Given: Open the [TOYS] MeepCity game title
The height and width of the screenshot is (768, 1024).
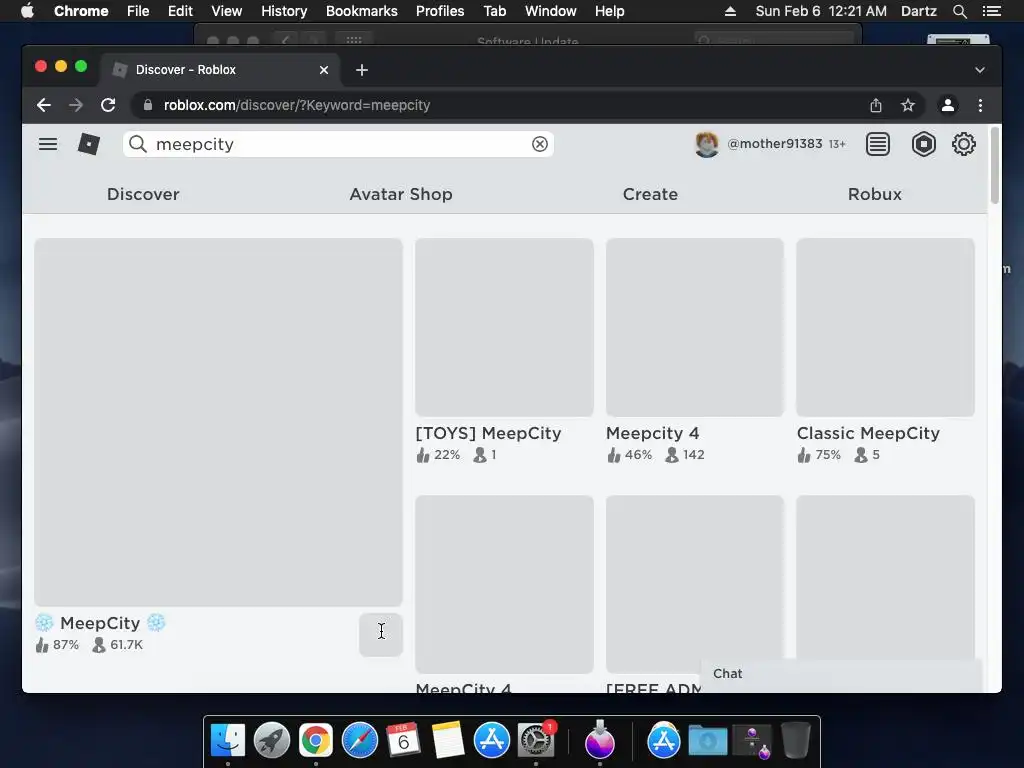Looking at the screenshot, I should [488, 433].
